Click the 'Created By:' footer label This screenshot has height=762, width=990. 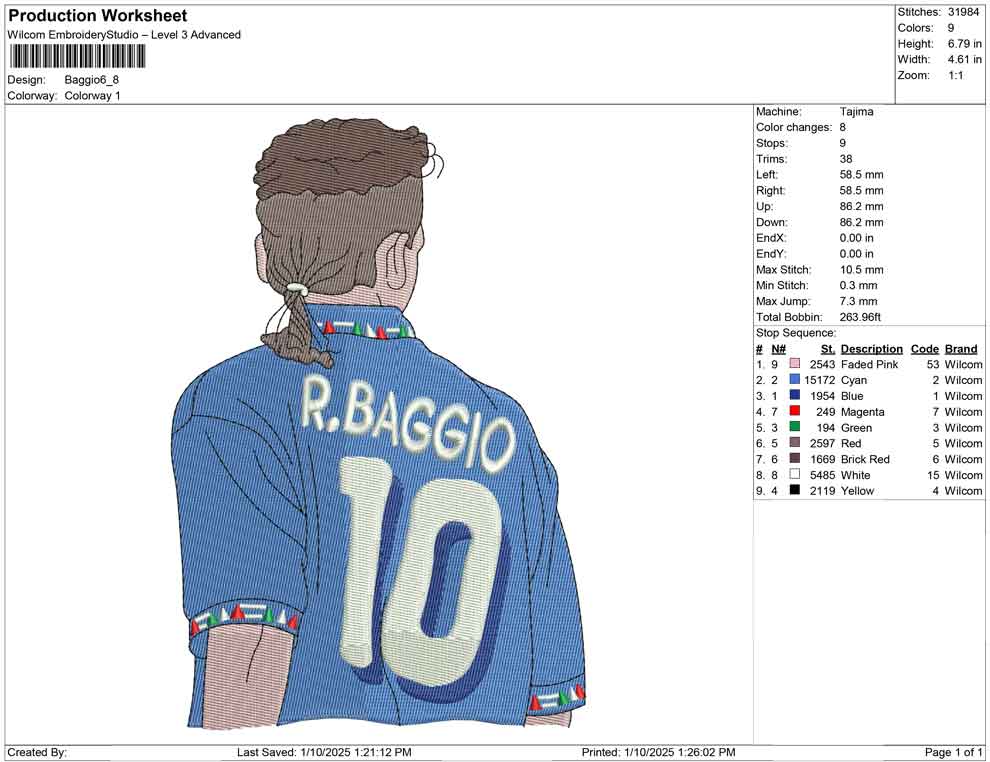click(x=37, y=752)
